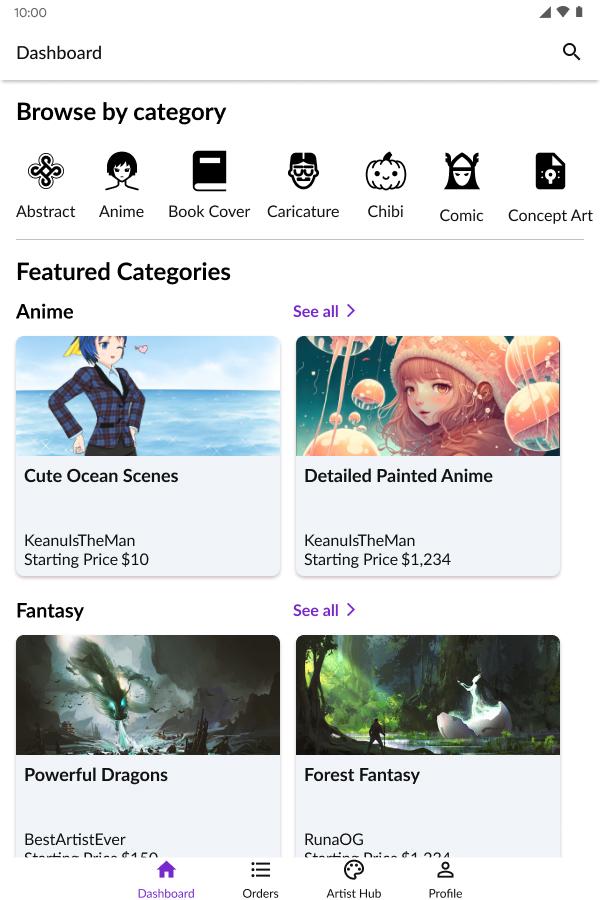Image resolution: width=600 pixels, height=900 pixels.
Task: Open the Comic helmet category icon
Action: point(461,171)
